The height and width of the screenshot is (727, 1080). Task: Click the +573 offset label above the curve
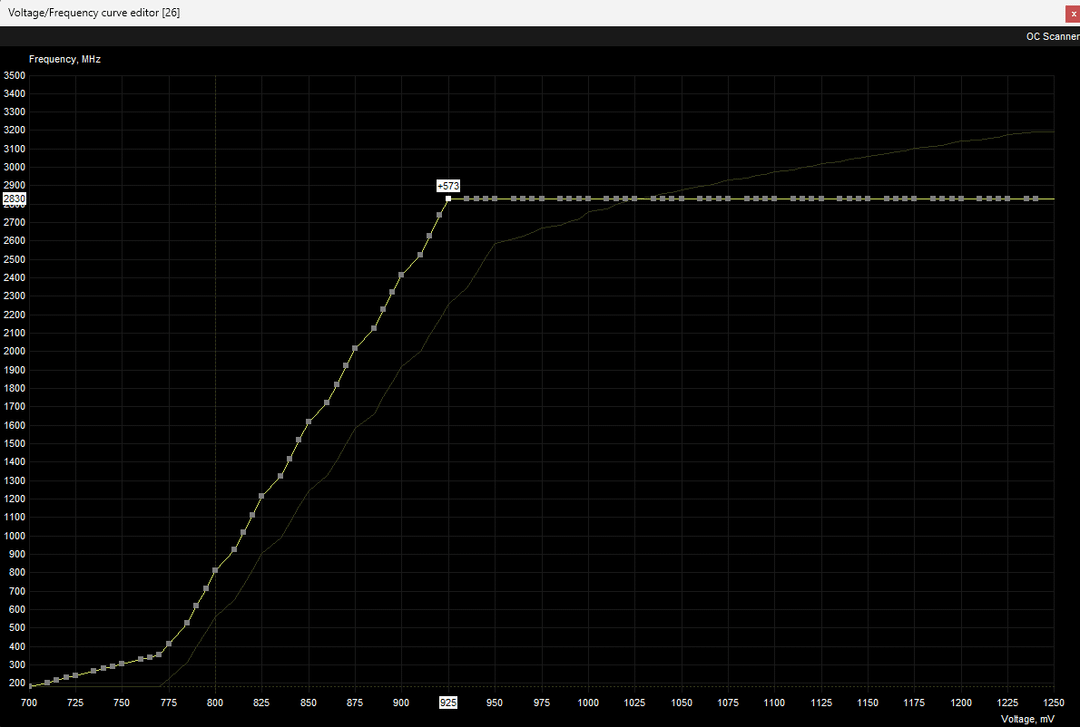pyautogui.click(x=447, y=186)
